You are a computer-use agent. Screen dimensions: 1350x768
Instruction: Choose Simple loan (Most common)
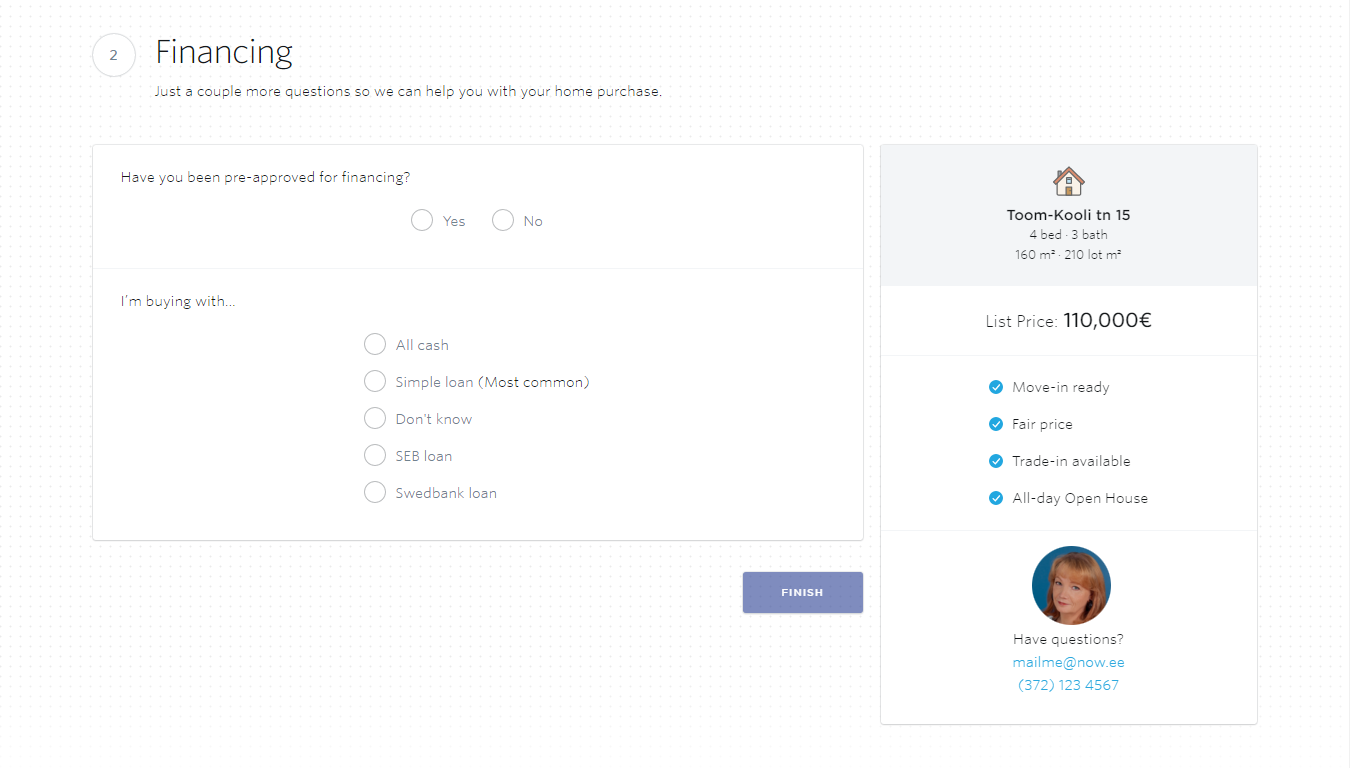pyautogui.click(x=375, y=381)
